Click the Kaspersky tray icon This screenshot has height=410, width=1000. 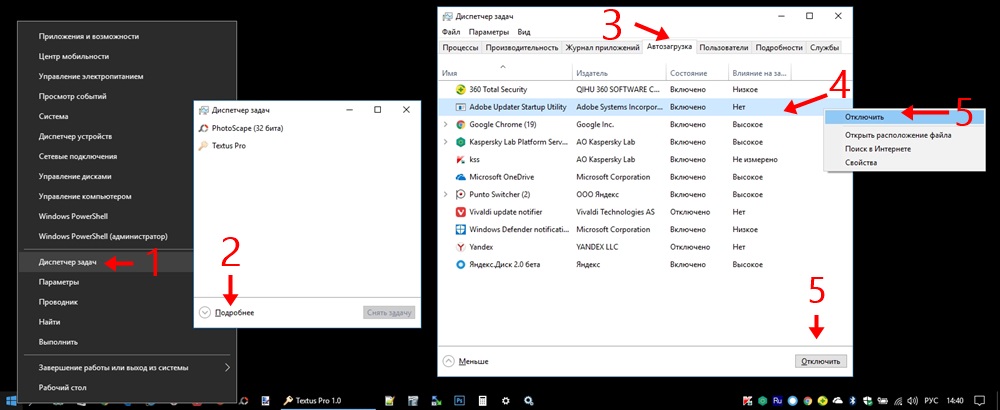(x=748, y=401)
